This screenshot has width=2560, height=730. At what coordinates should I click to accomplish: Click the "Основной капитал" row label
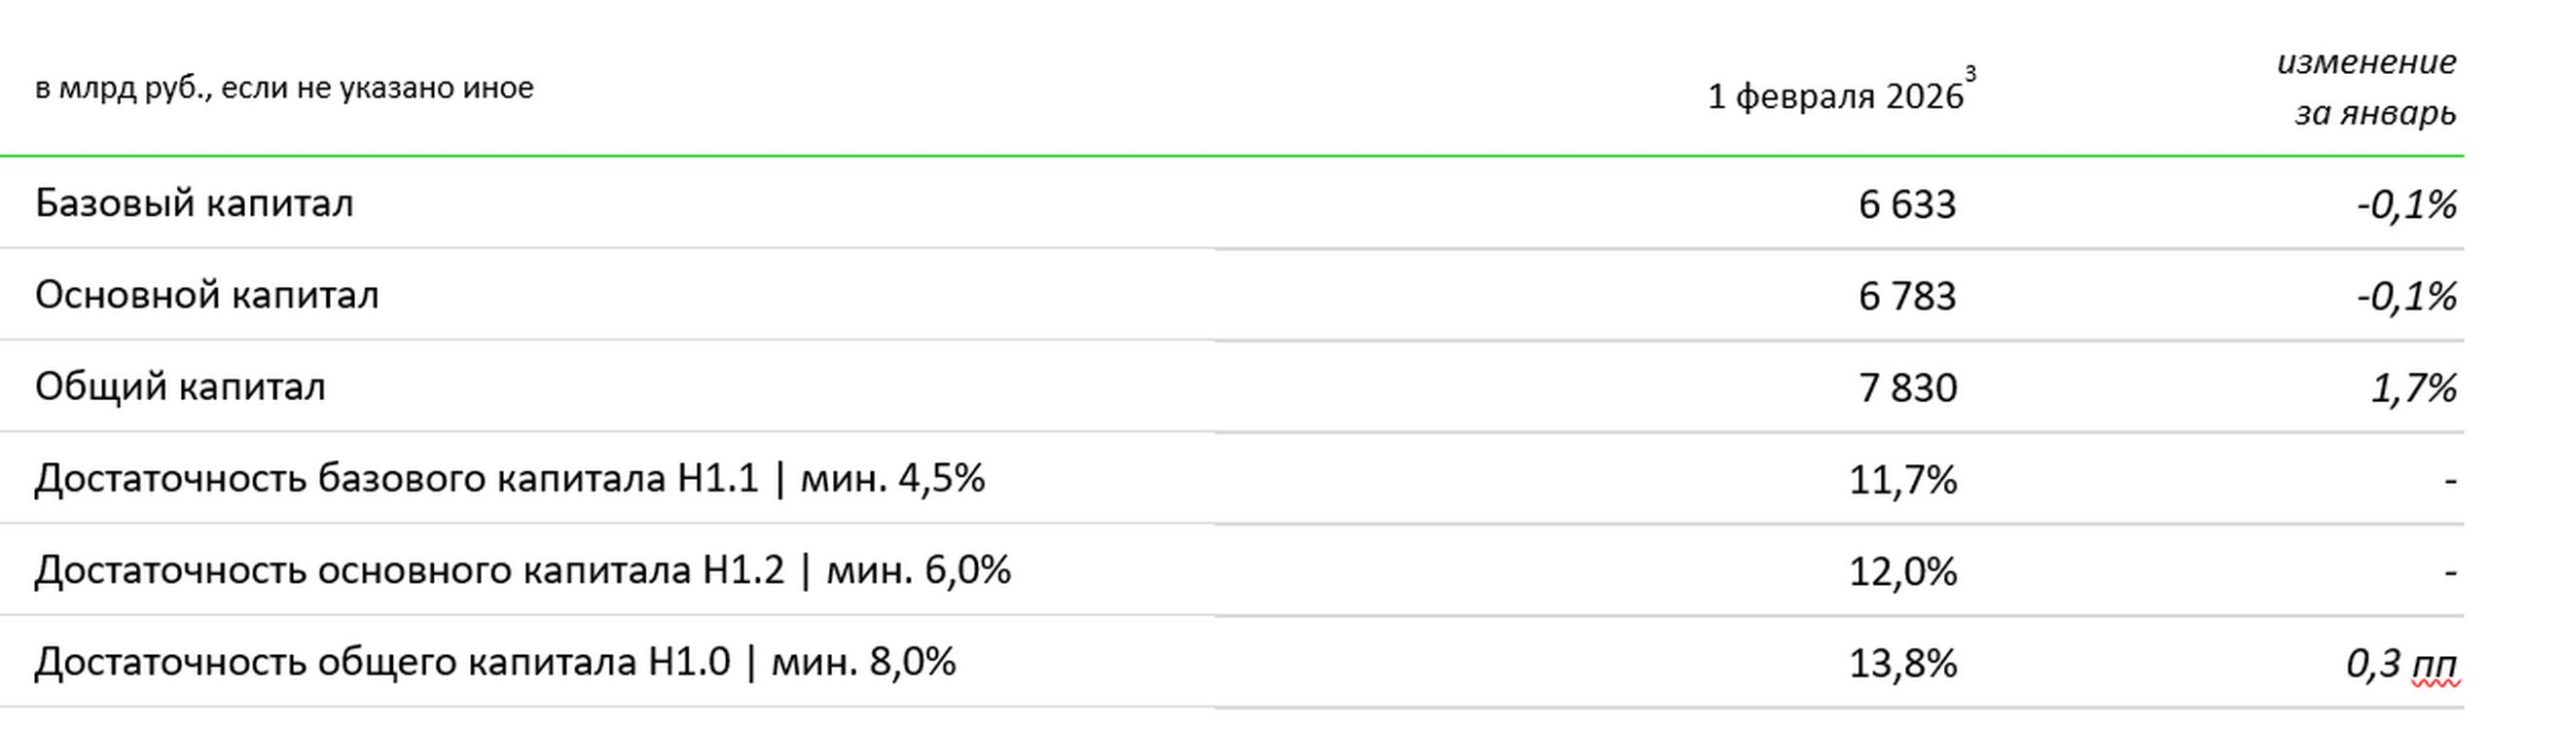click(x=207, y=295)
